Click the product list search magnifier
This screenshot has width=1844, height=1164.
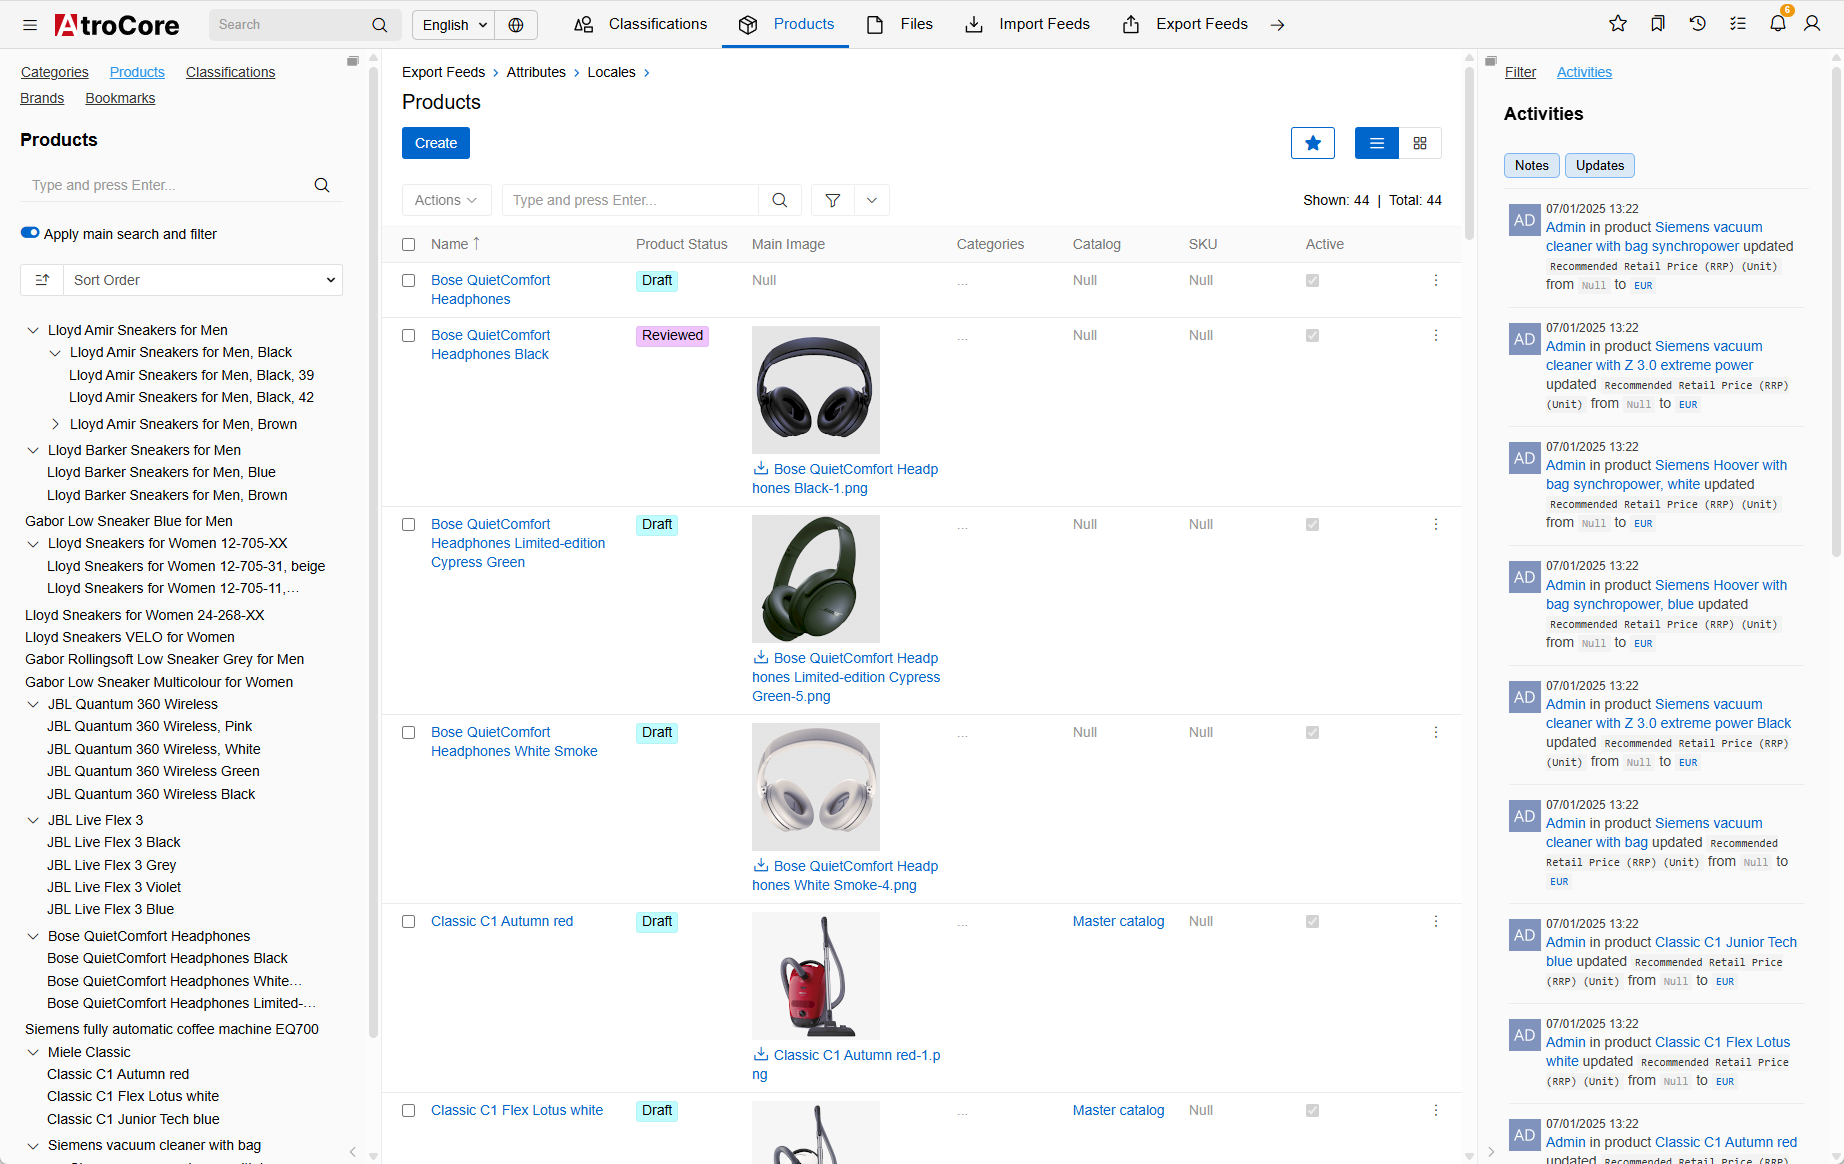[780, 200]
